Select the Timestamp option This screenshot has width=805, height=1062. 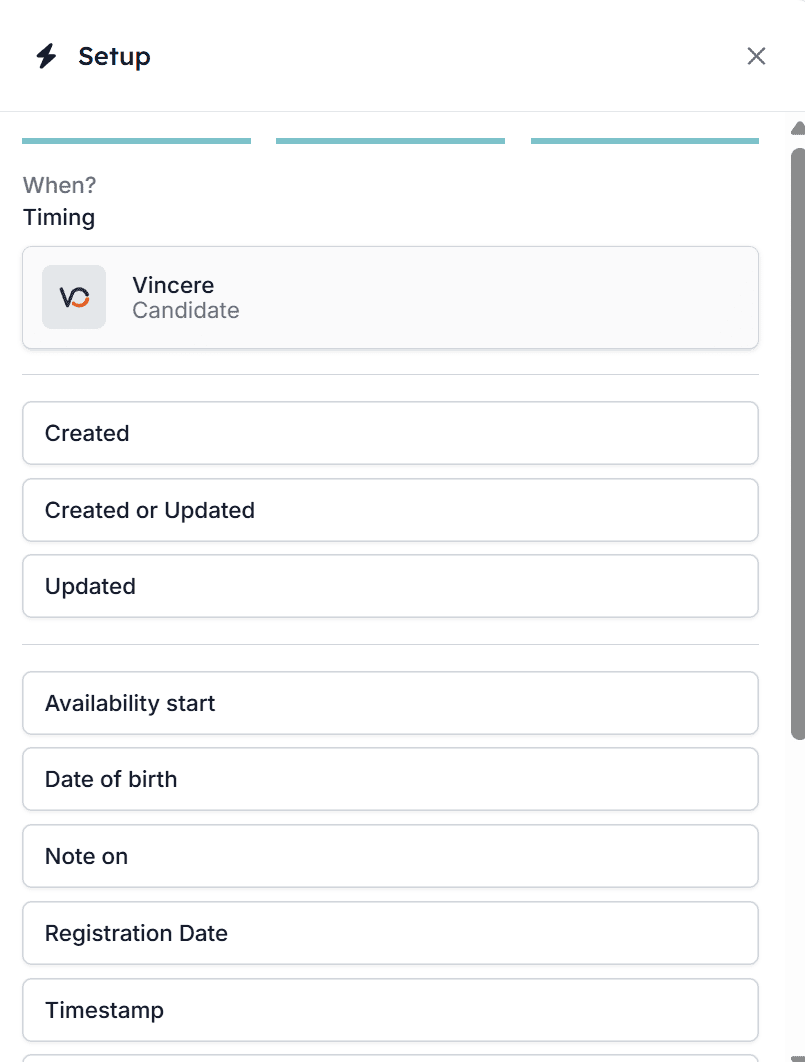[390, 1010]
